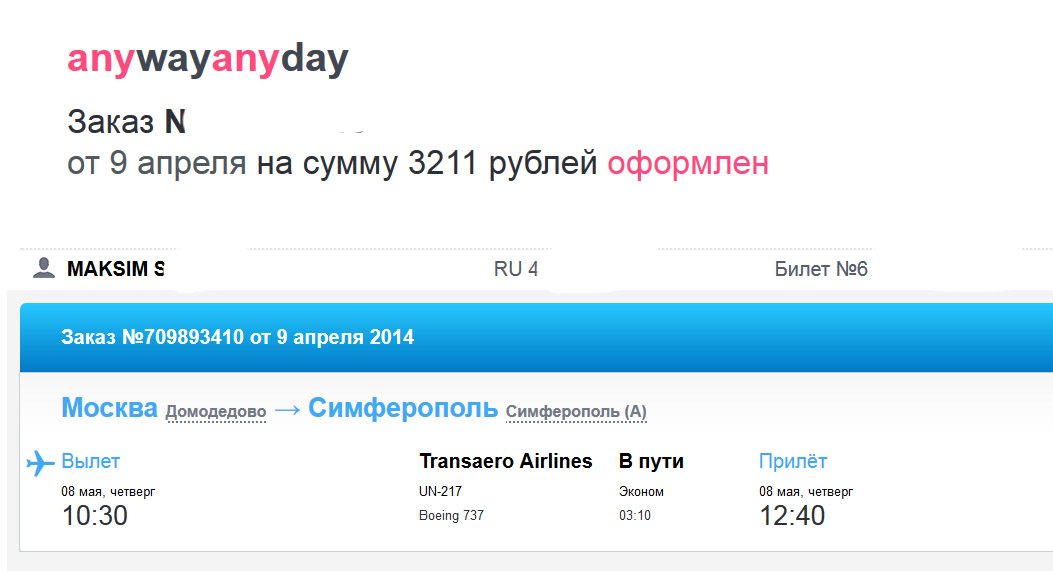Click the passenger person icon
The width and height of the screenshot is (1053, 571).
pos(44,267)
